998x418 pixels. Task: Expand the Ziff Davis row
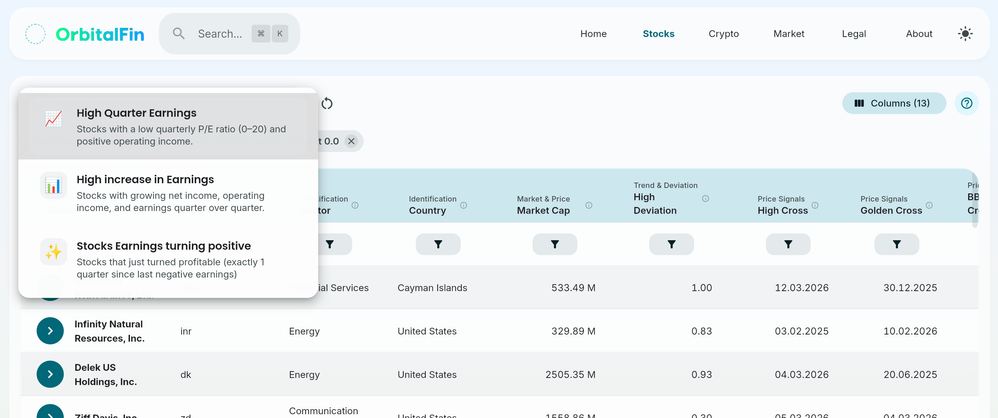click(50, 412)
